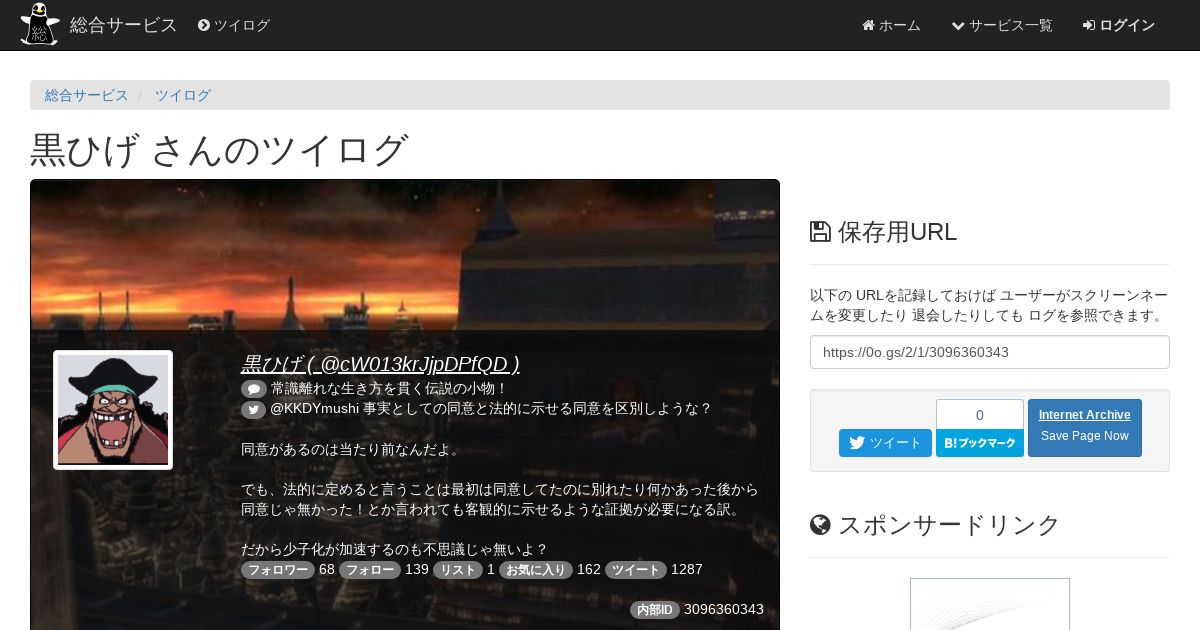The width and height of the screenshot is (1200, 630).
Task: Click the chevron icon before サービス一覧
Action: (958, 25)
